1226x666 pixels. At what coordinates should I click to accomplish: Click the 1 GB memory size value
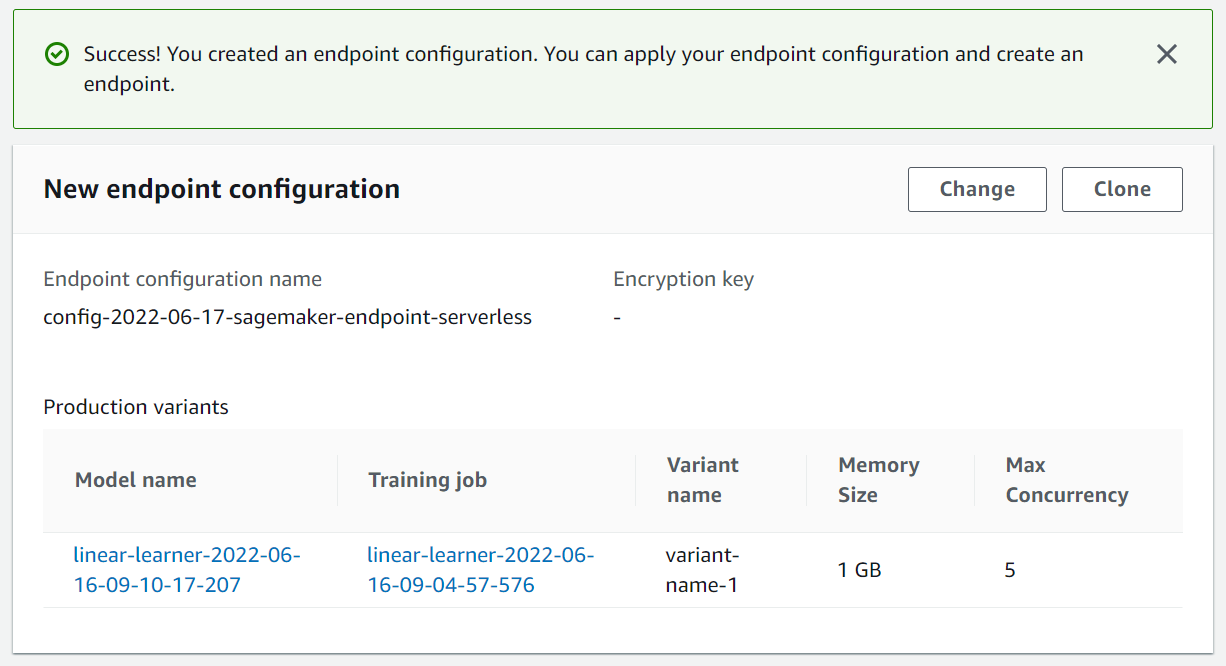[x=859, y=570]
